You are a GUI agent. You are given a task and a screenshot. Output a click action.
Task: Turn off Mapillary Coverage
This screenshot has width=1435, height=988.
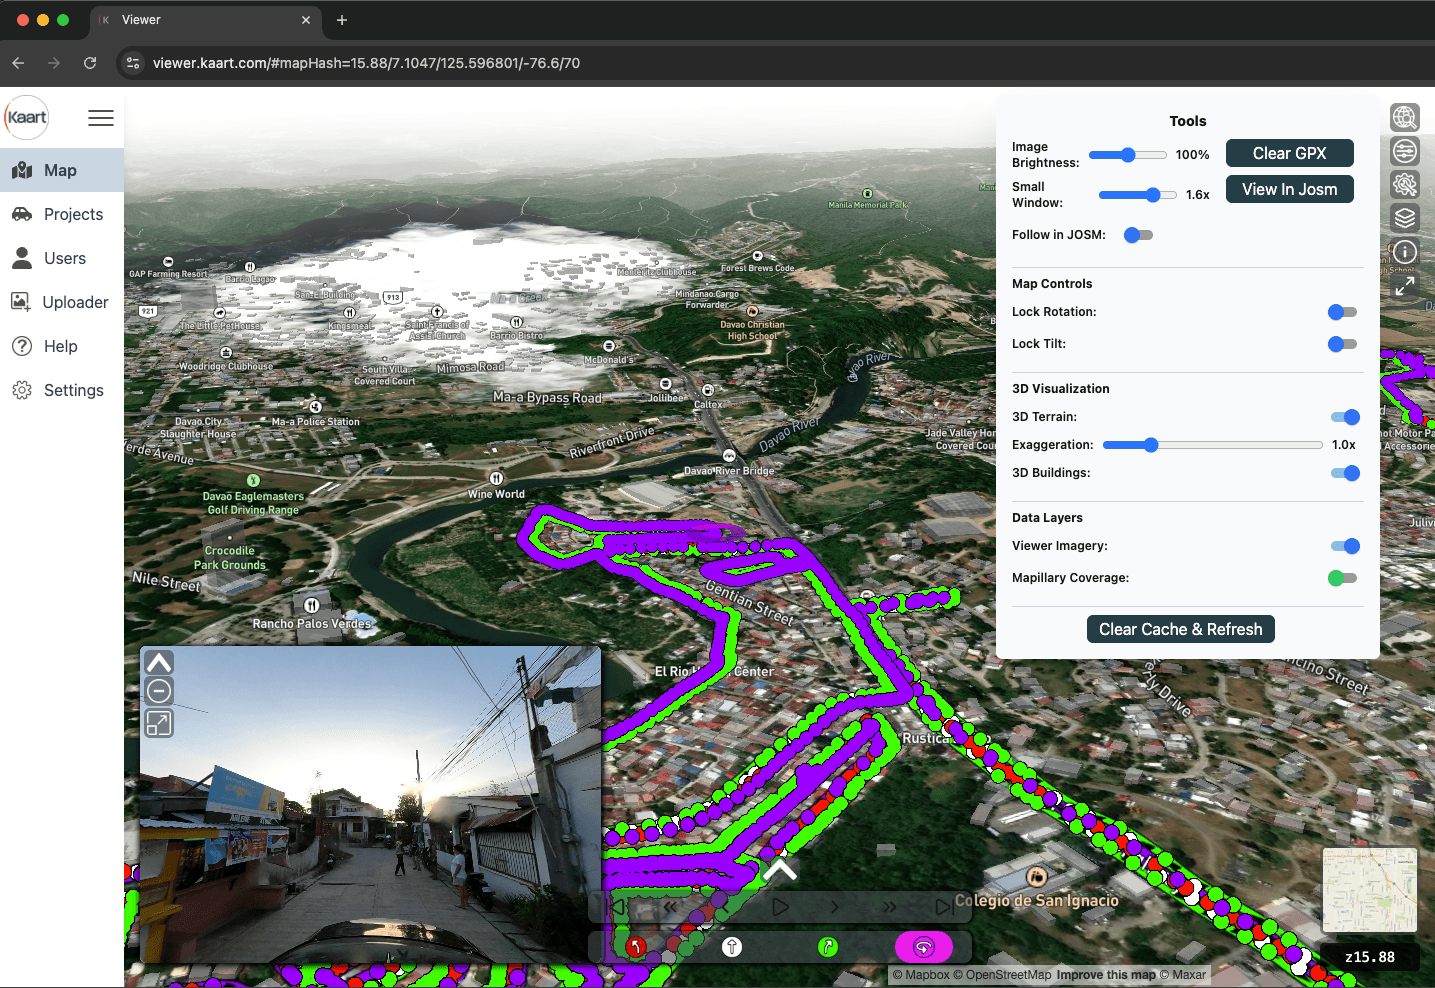tap(1342, 578)
